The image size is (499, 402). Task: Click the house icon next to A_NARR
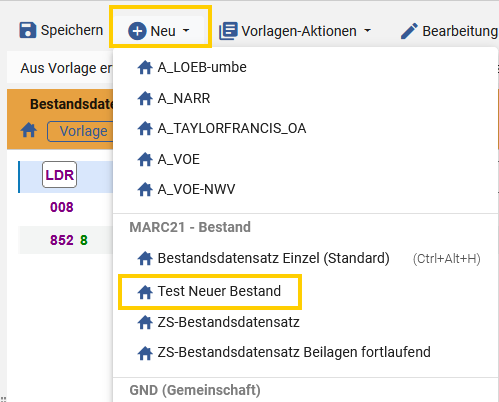[145, 98]
